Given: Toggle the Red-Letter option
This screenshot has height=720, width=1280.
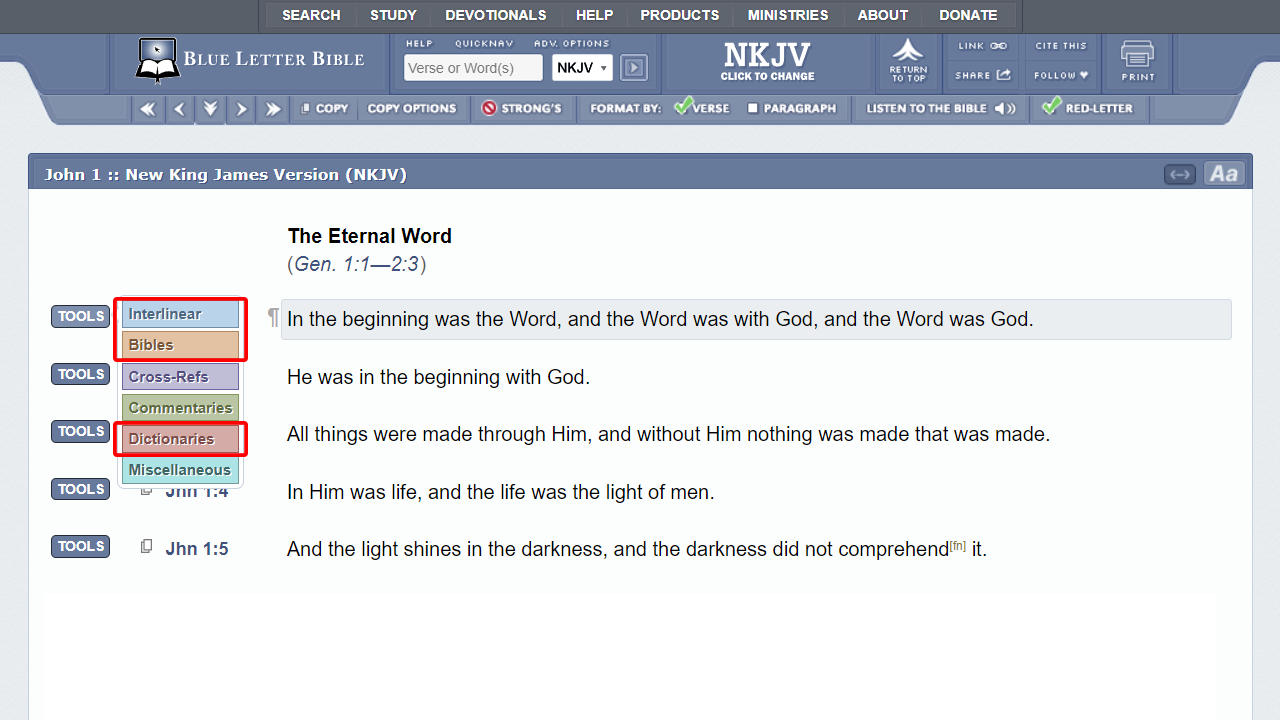Looking at the screenshot, I should (x=1087, y=108).
